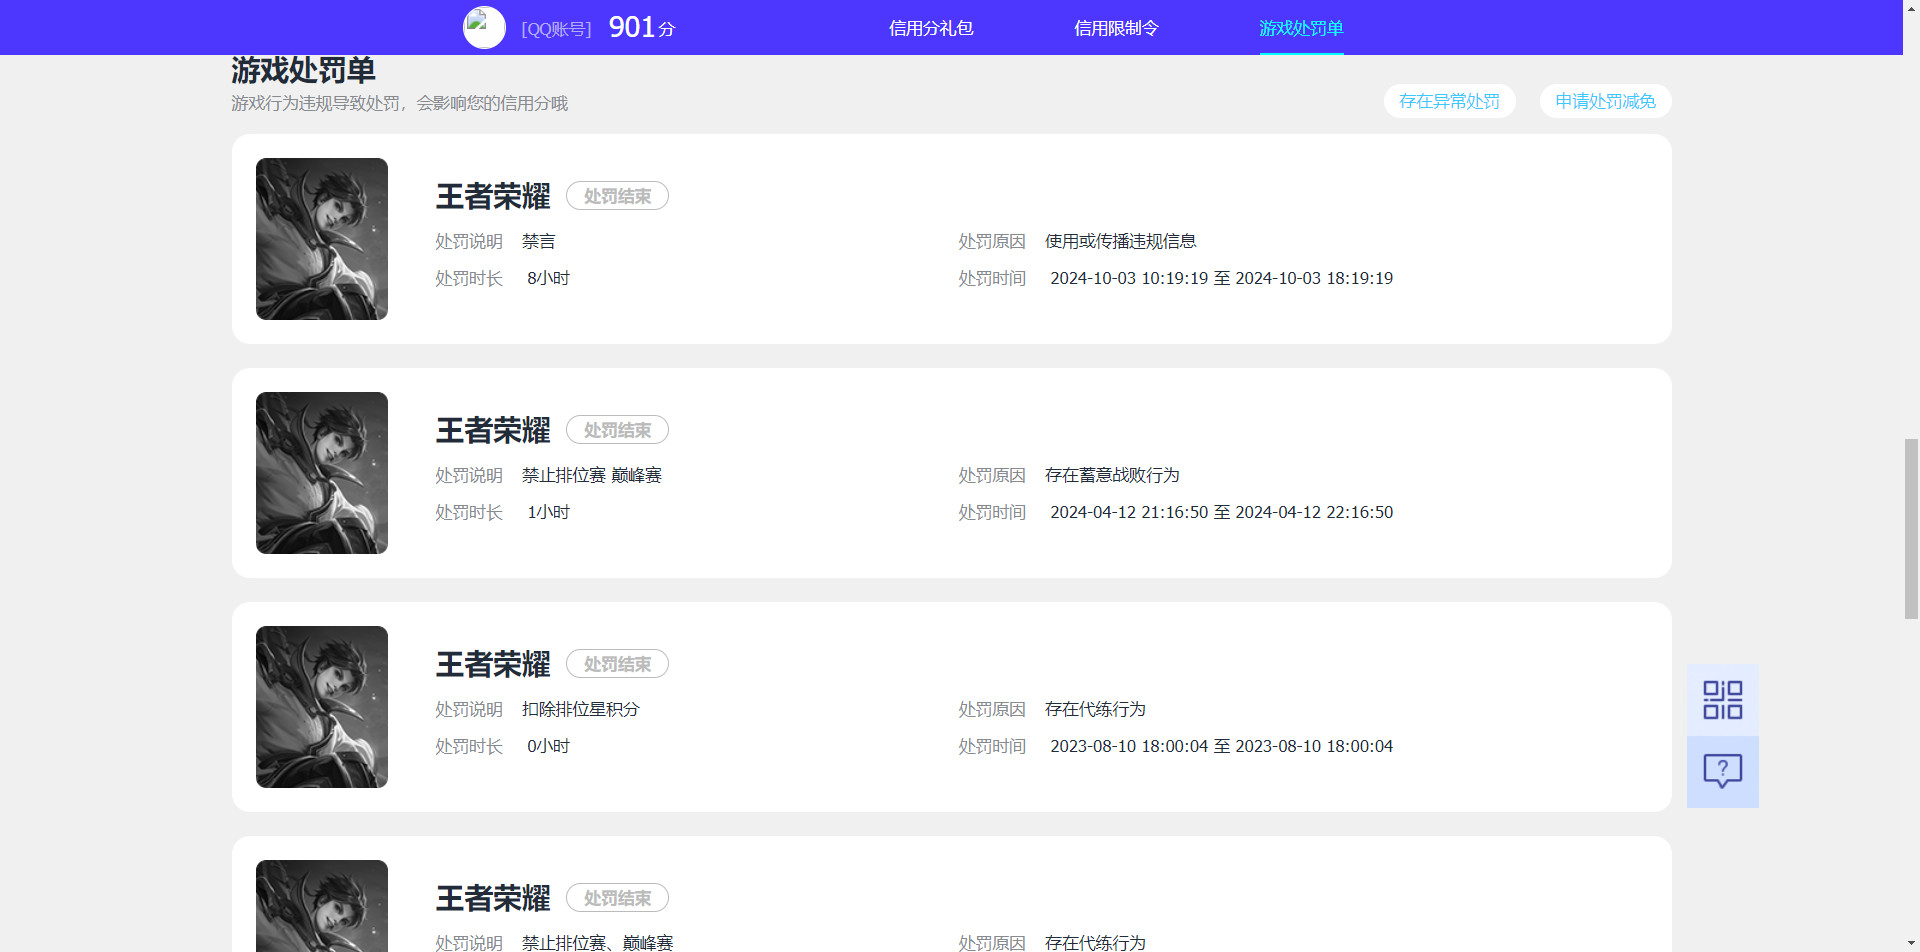Switch to the 信用限制令 tab
1920x952 pixels.
point(1116,28)
